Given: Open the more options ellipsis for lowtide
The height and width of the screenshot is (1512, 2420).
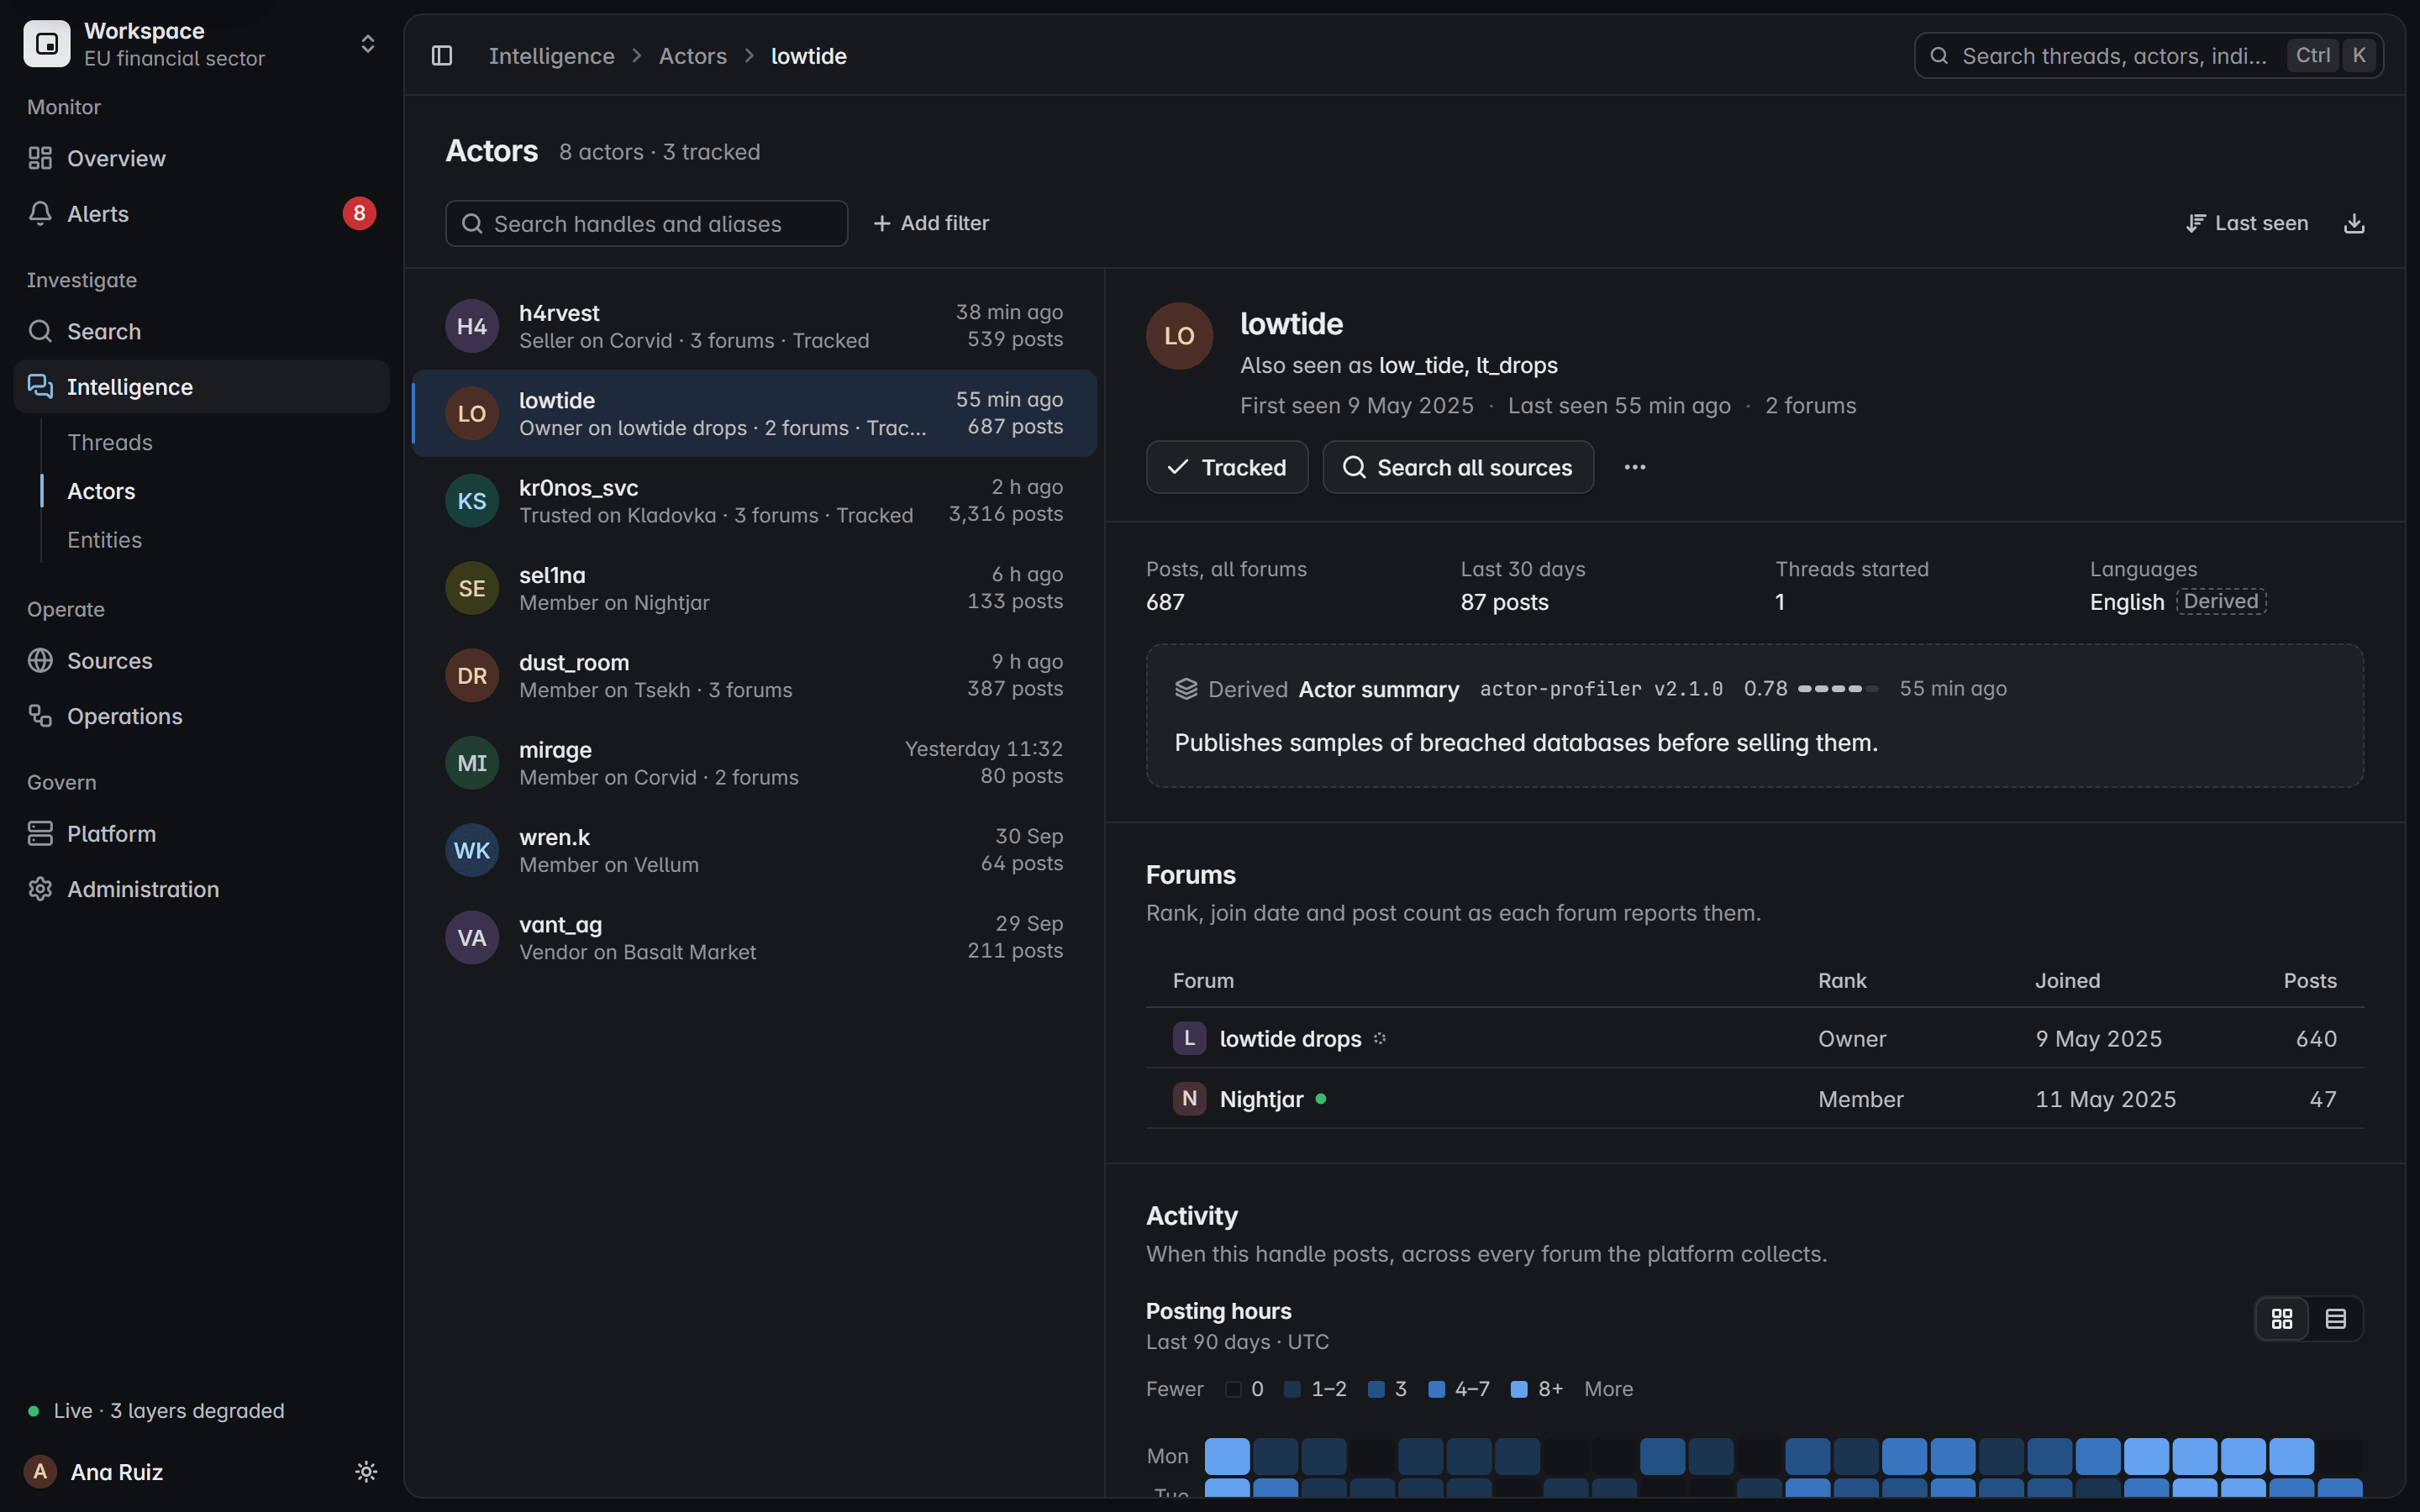Looking at the screenshot, I should (1634, 467).
